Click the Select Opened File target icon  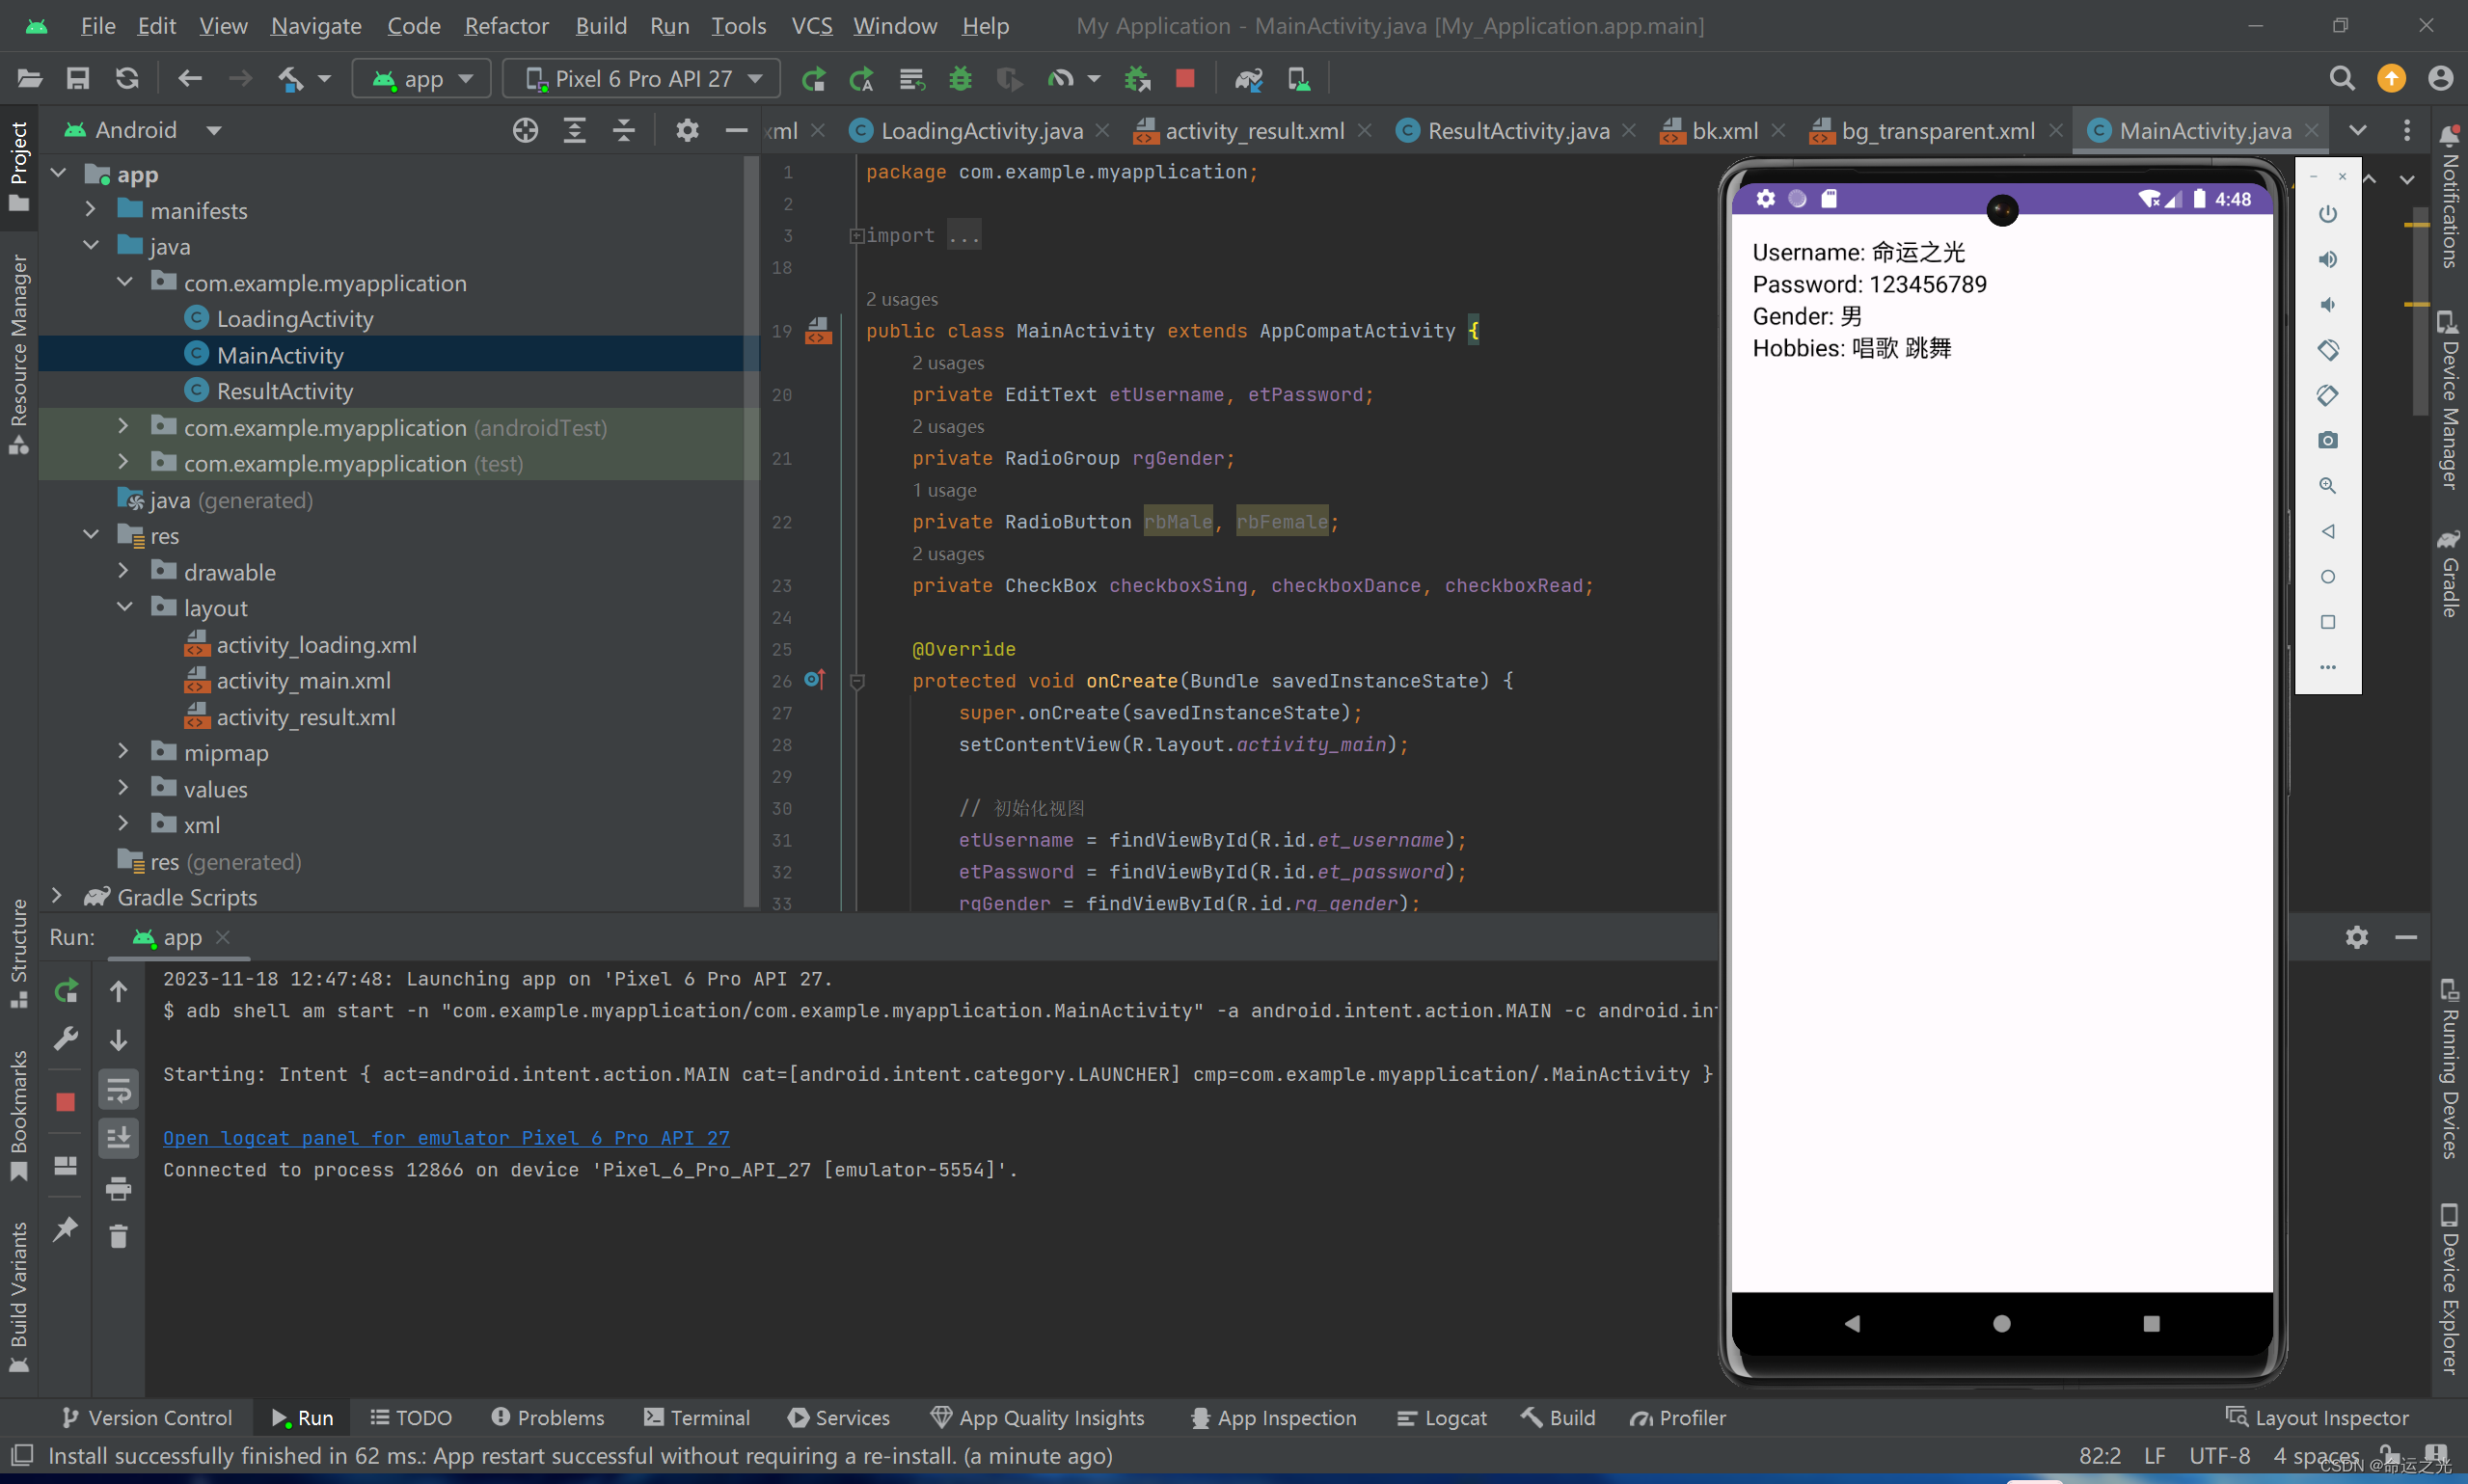coord(525,130)
